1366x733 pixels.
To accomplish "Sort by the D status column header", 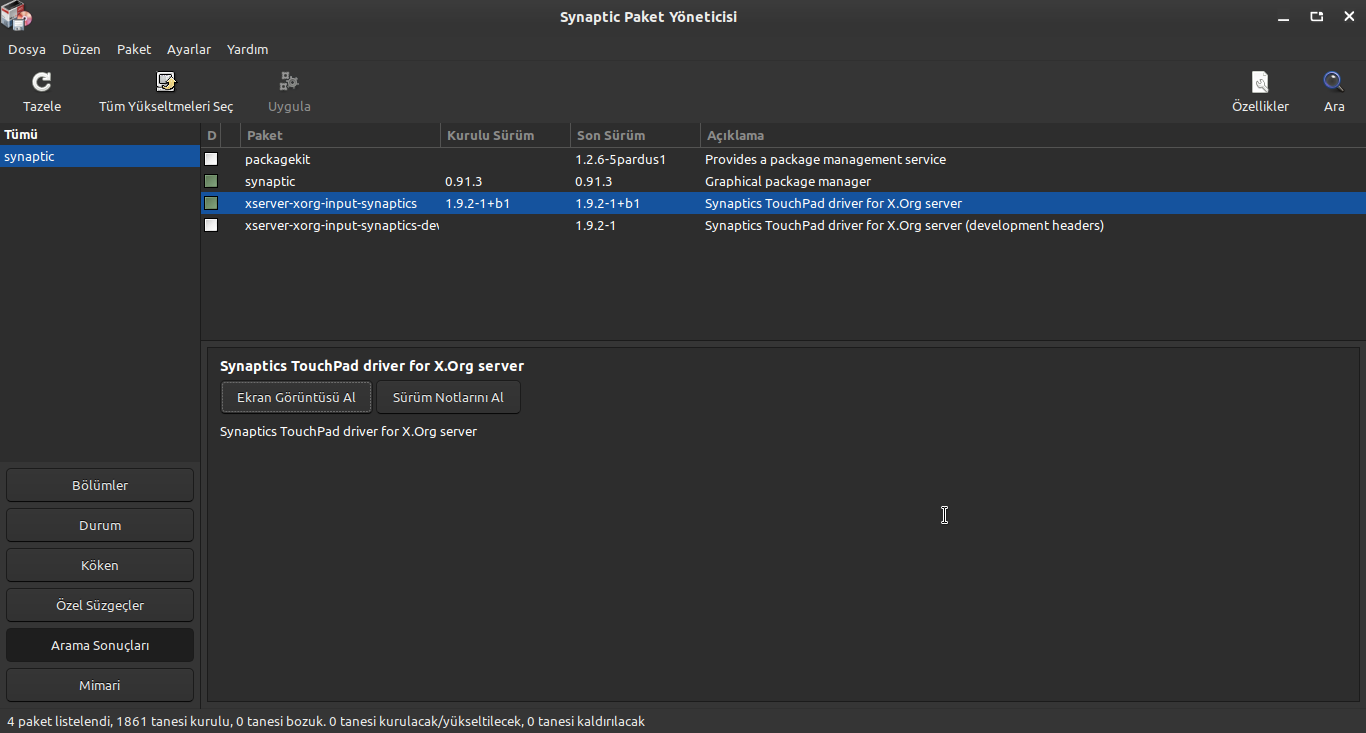I will point(211,135).
